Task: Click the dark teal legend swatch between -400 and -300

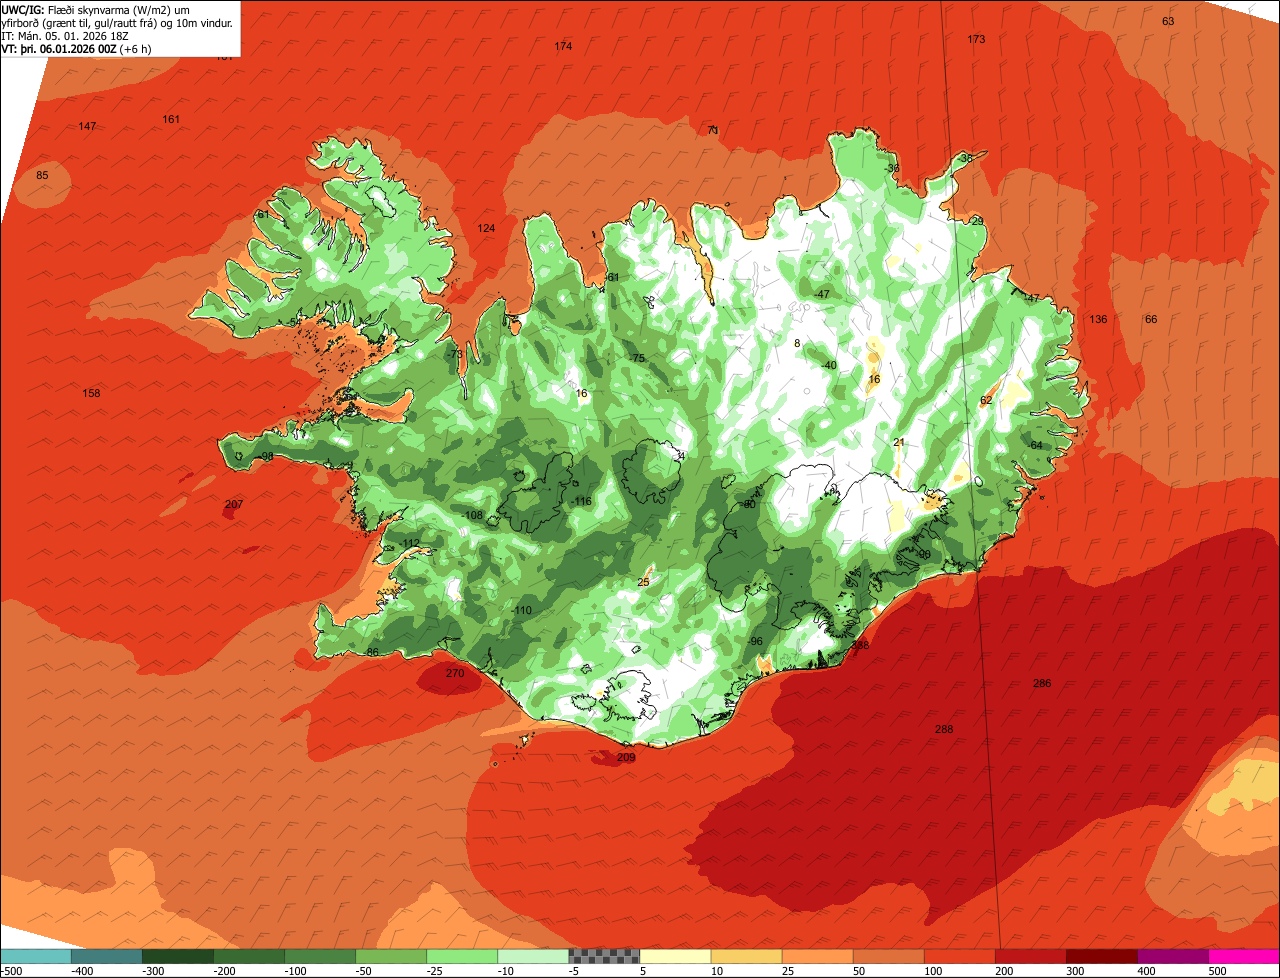Action: (x=107, y=956)
